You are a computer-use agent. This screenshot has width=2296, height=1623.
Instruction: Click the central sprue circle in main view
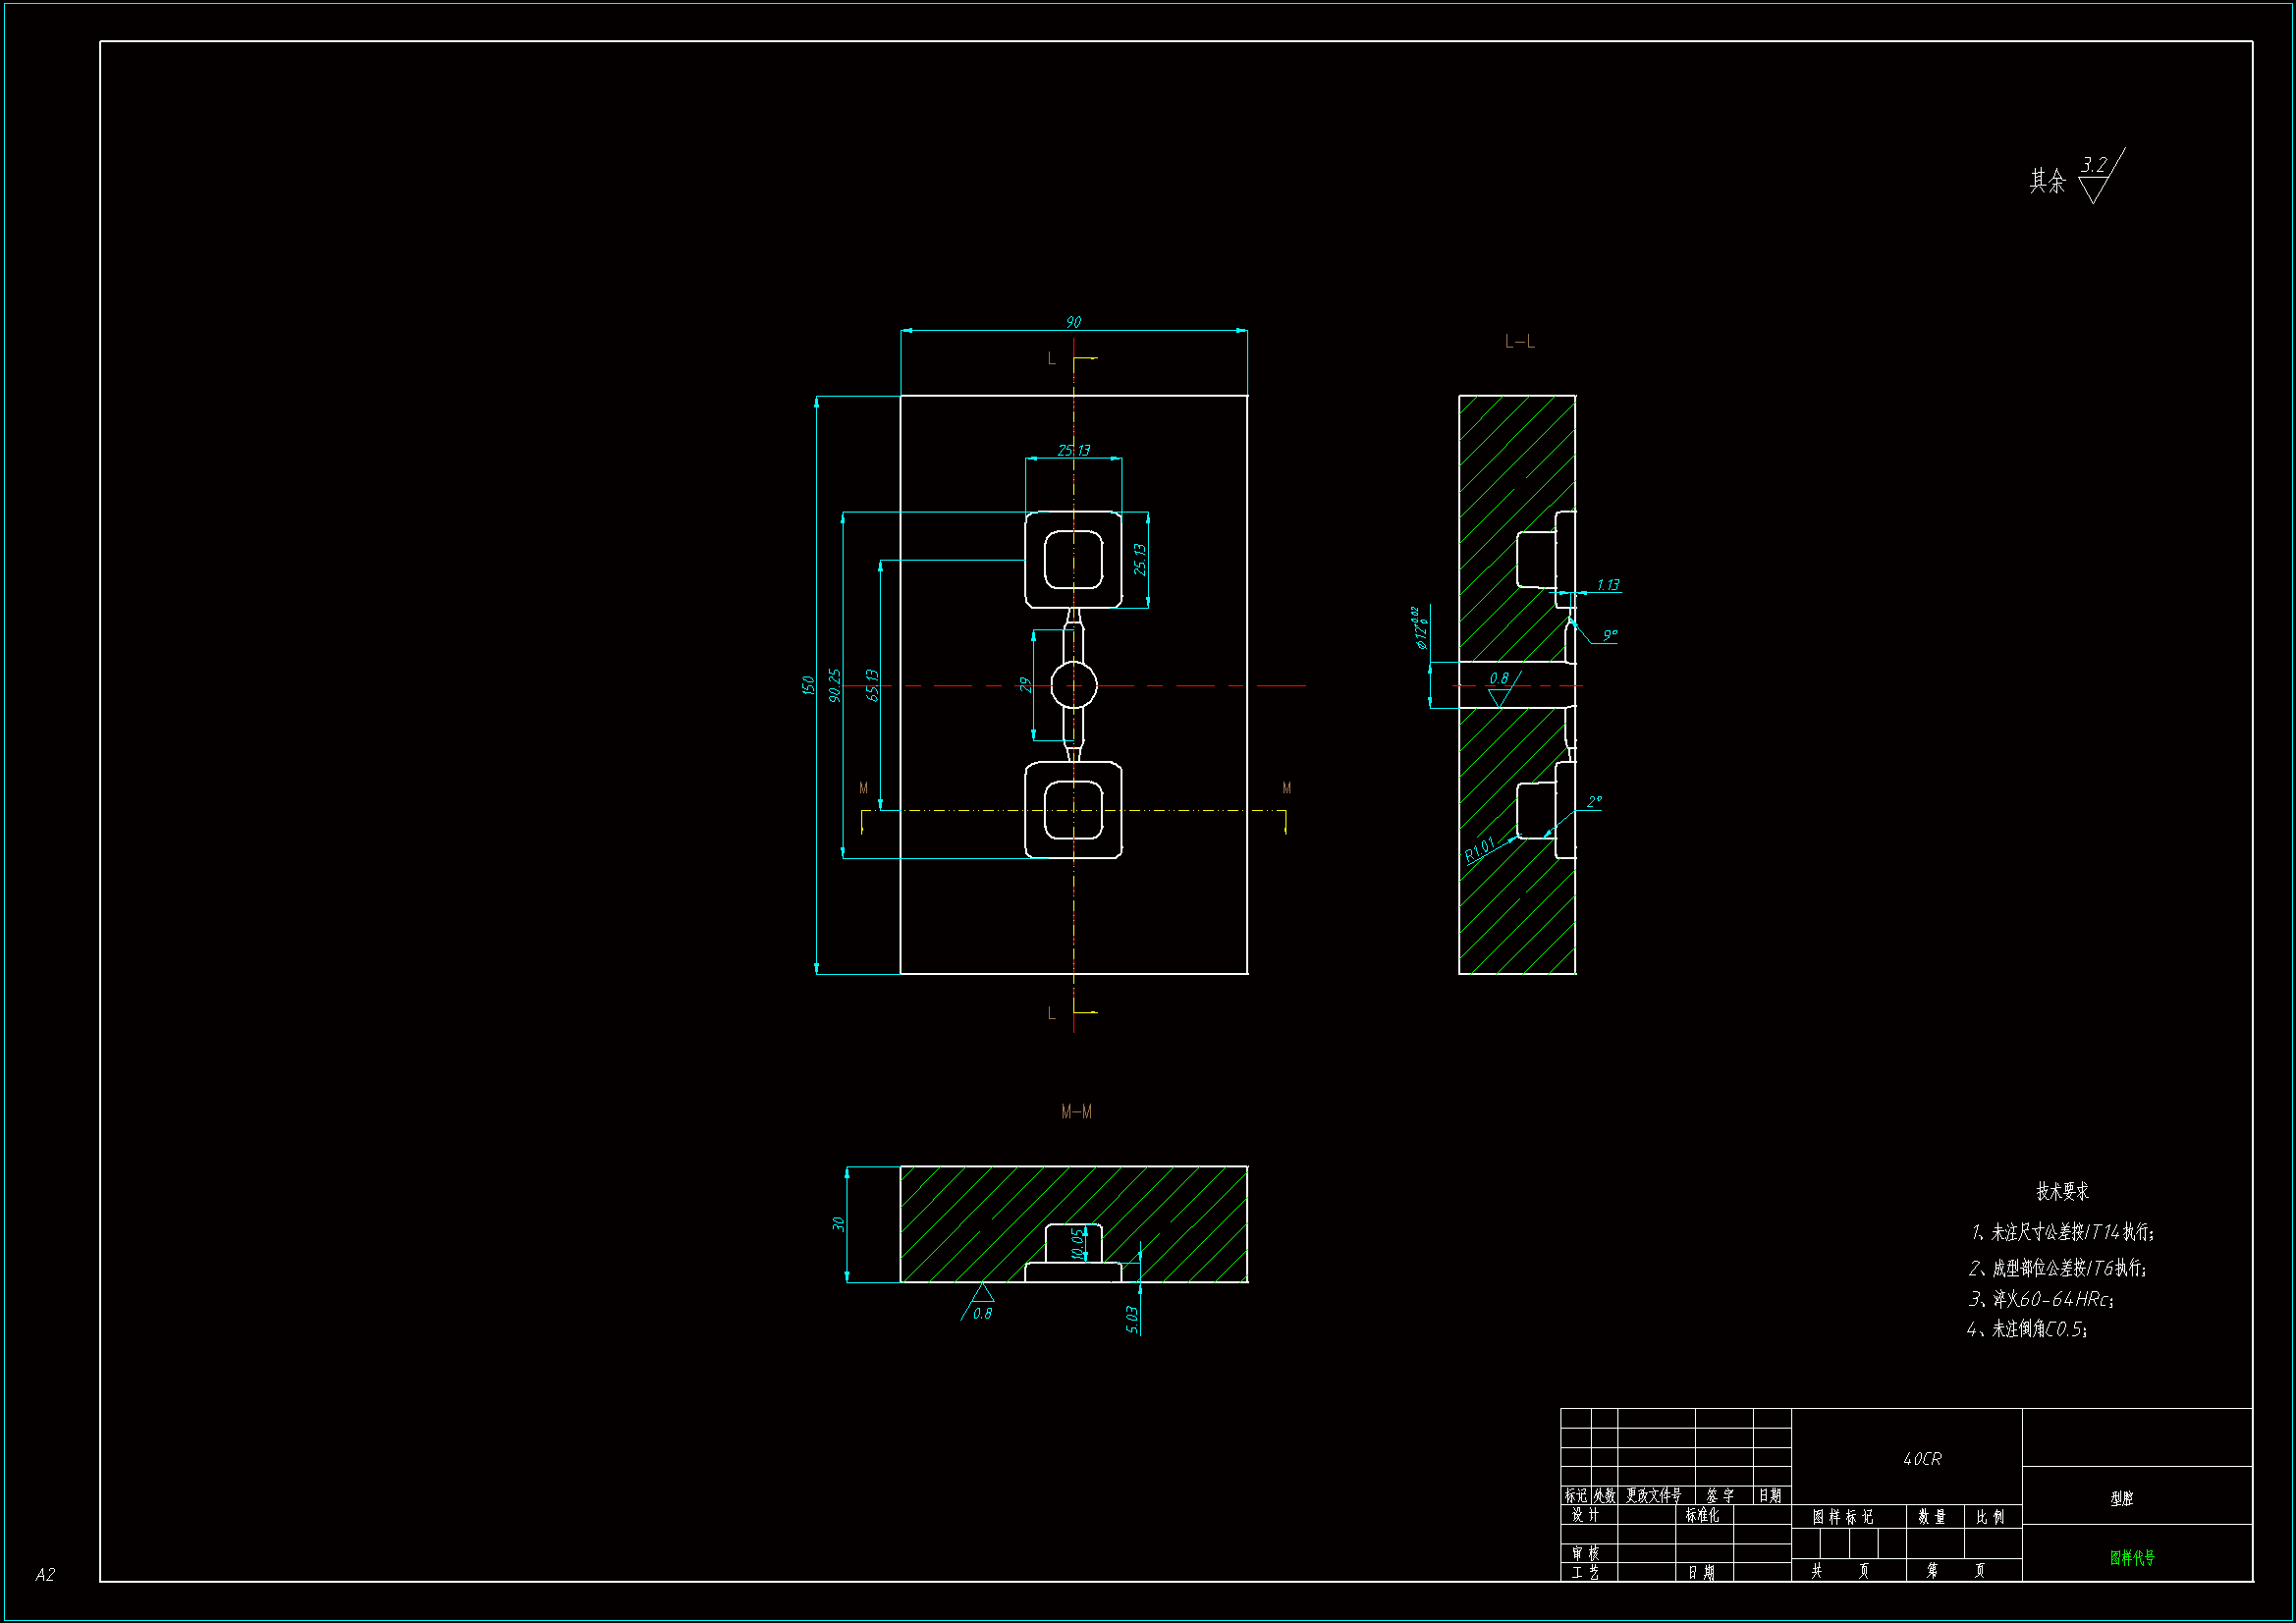click(1074, 685)
